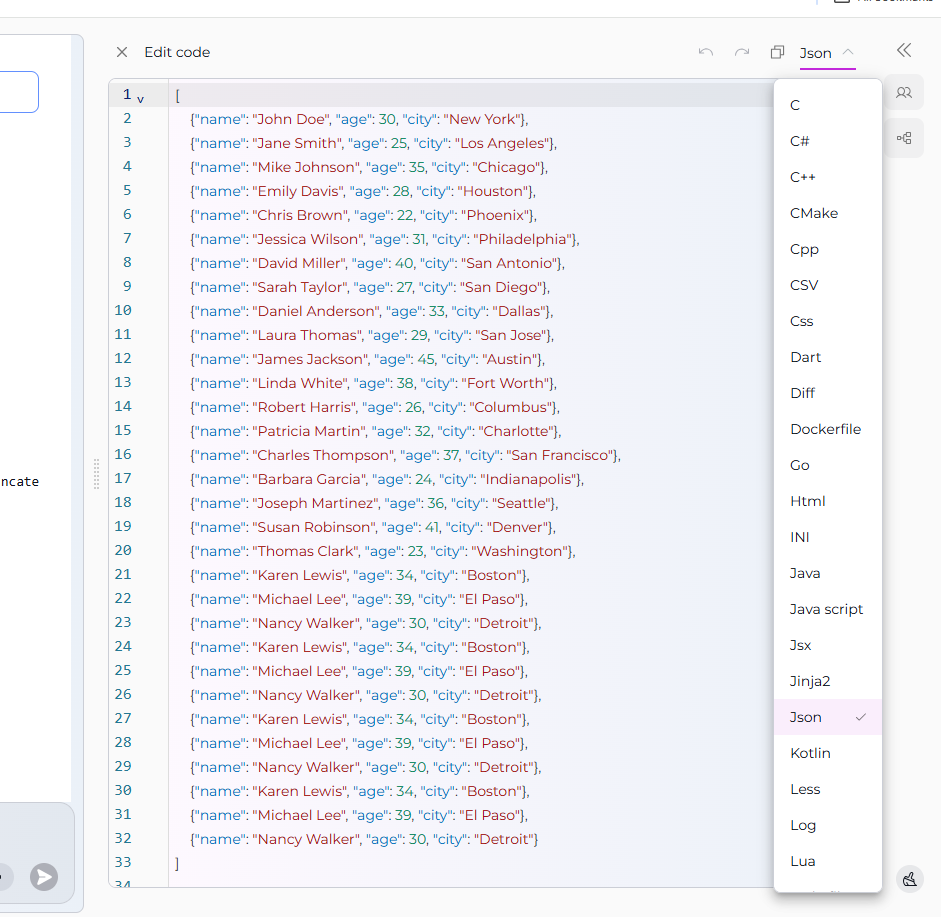Image resolution: width=941 pixels, height=917 pixels.
Task: Open the users group icon panel
Action: [x=904, y=93]
